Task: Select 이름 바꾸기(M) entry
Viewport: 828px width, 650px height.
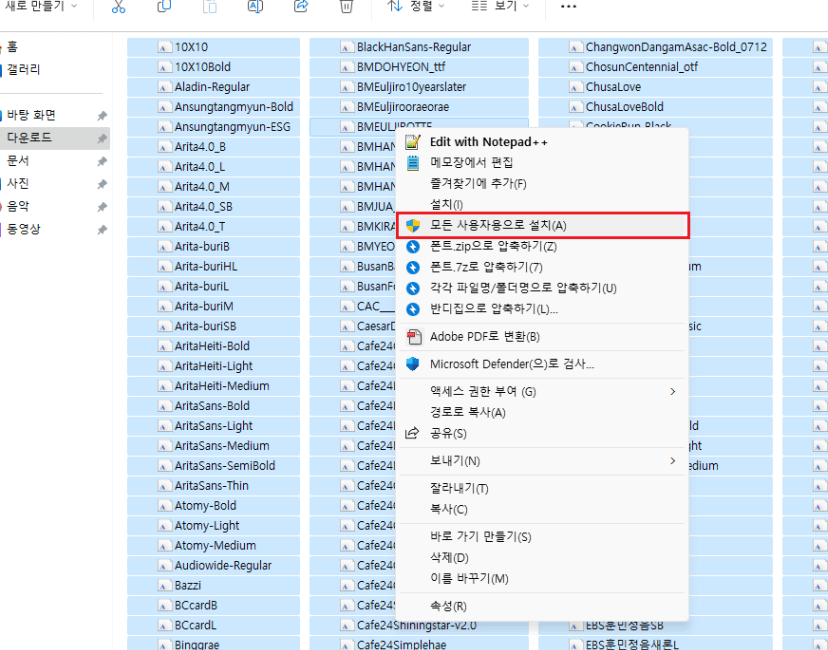Action: 542,579
